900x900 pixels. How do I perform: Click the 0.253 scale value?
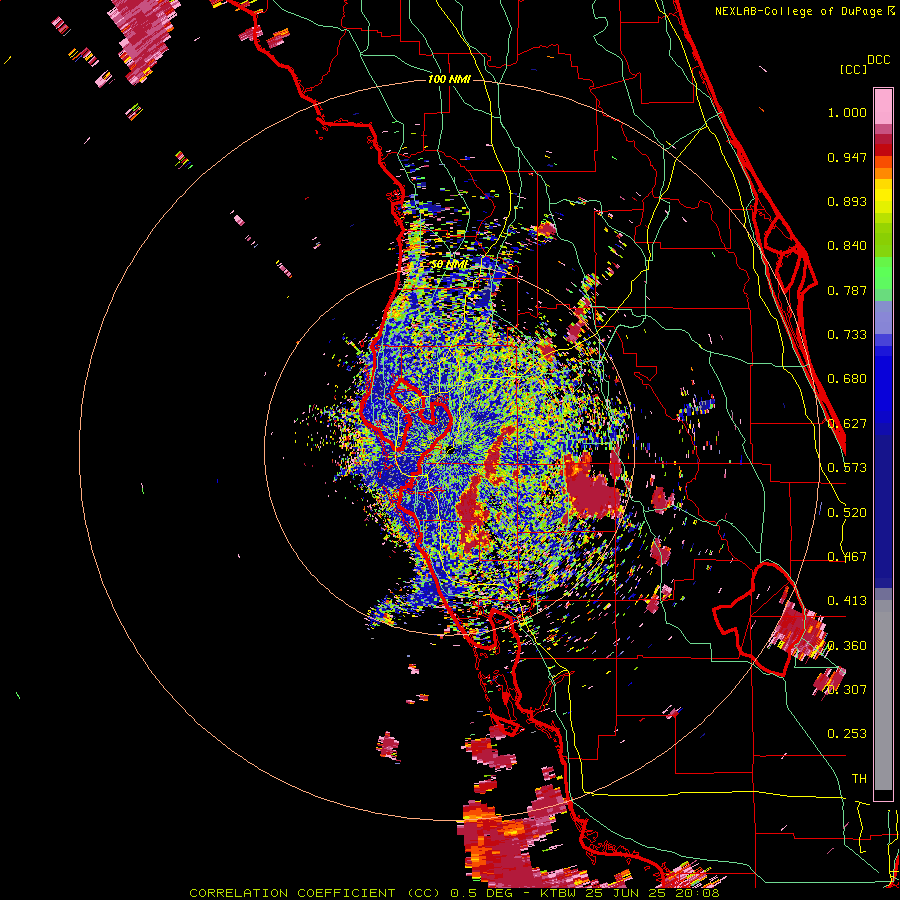[x=847, y=734]
